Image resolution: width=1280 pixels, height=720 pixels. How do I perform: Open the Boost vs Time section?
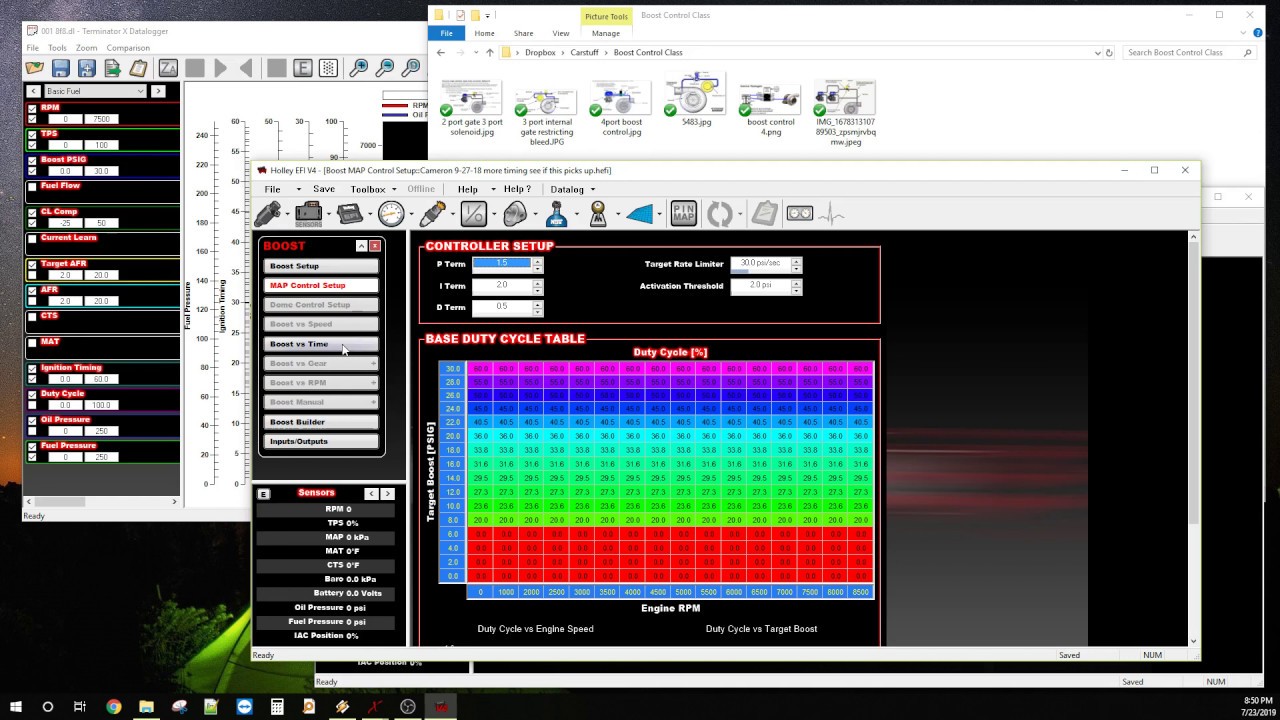[321, 344]
